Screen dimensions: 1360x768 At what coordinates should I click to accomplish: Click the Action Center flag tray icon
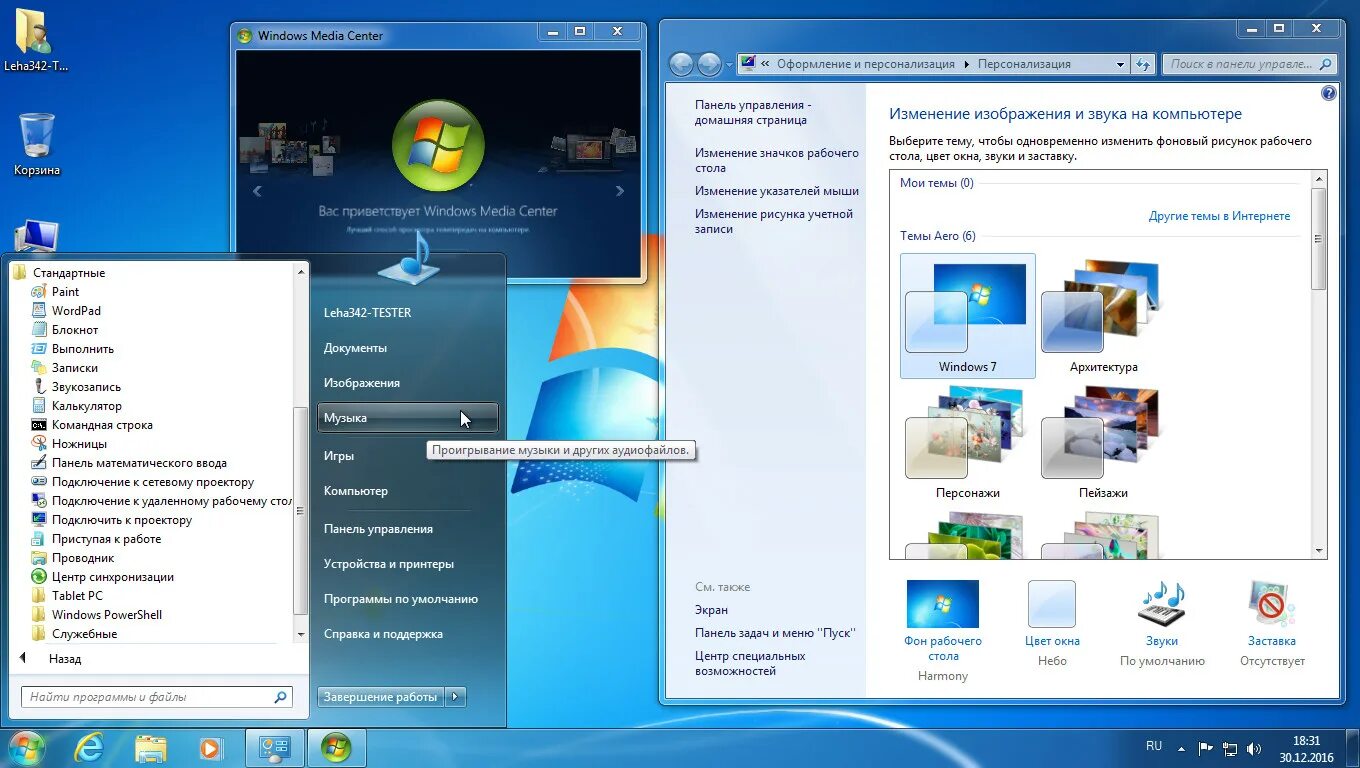(1205, 748)
